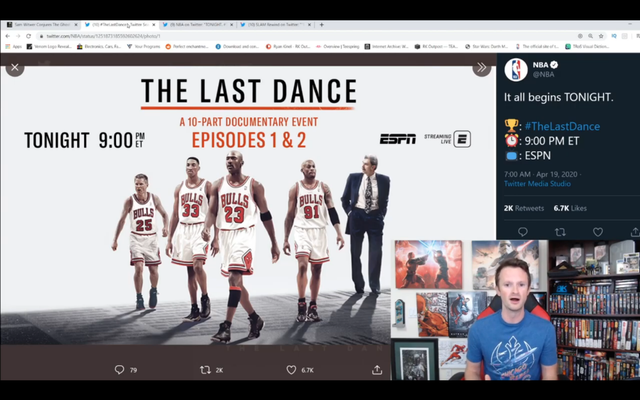Open the 'Download and con...' bookmark
The height and width of the screenshot is (400, 640).
tap(237, 47)
